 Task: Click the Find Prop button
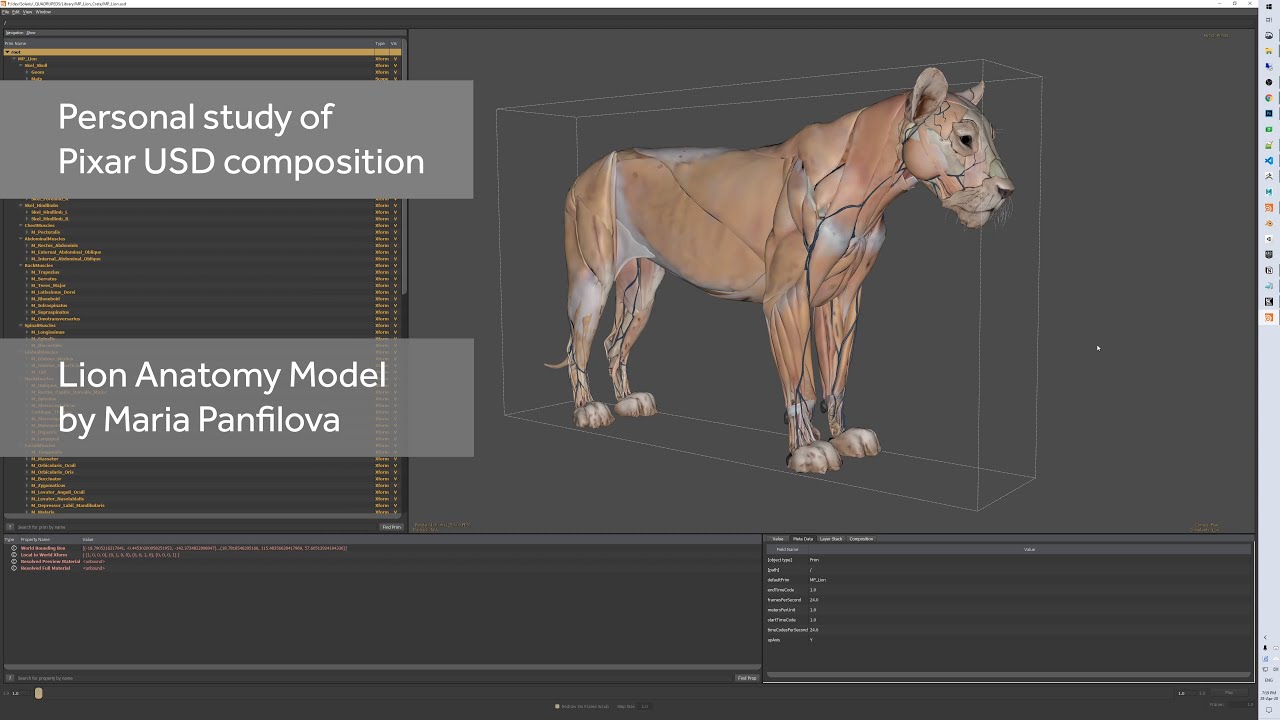point(747,678)
